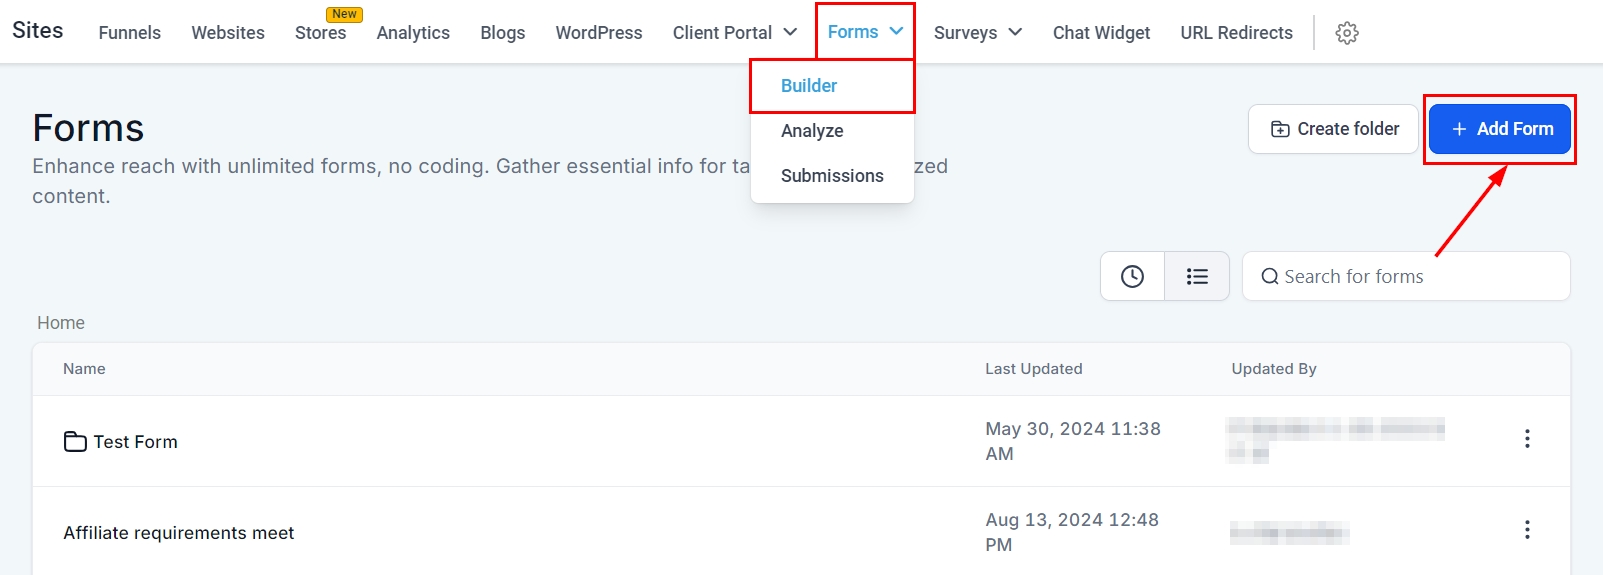Go to the Funnels tab
This screenshot has height=575, width=1603.
[130, 33]
